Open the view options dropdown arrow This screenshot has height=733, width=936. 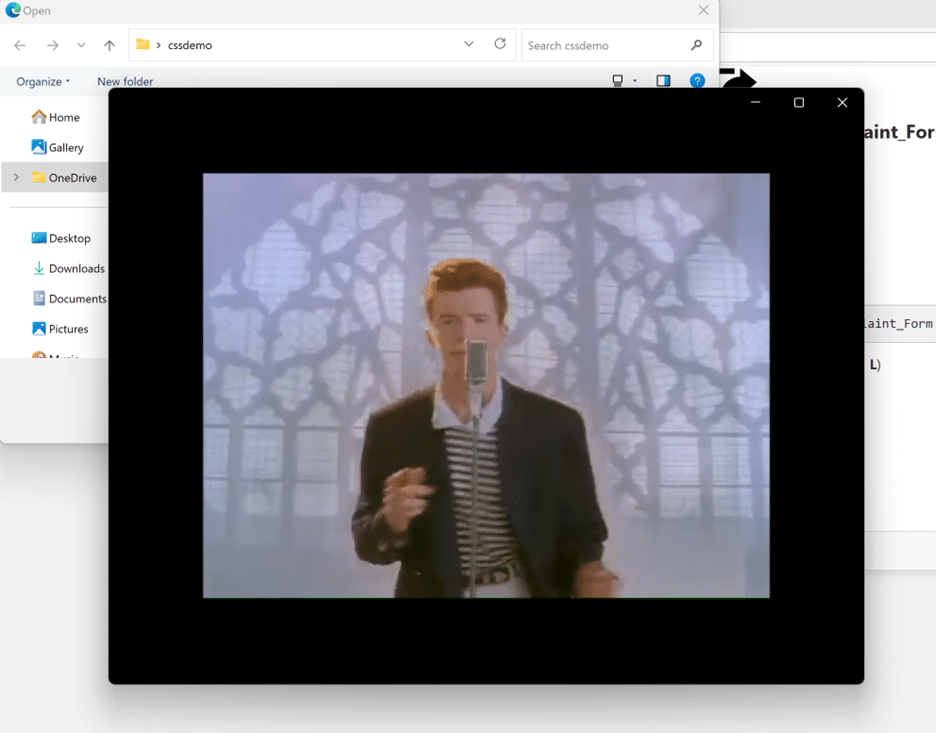point(634,81)
